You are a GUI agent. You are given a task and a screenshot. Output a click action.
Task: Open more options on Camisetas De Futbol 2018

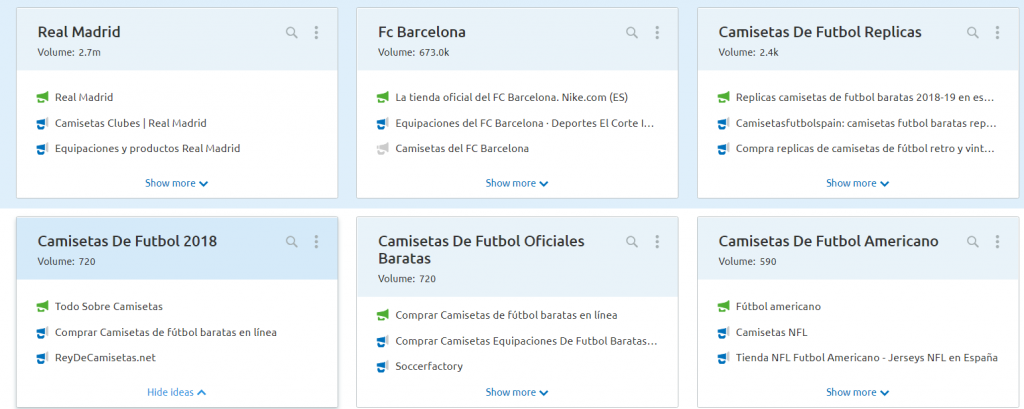tap(316, 242)
